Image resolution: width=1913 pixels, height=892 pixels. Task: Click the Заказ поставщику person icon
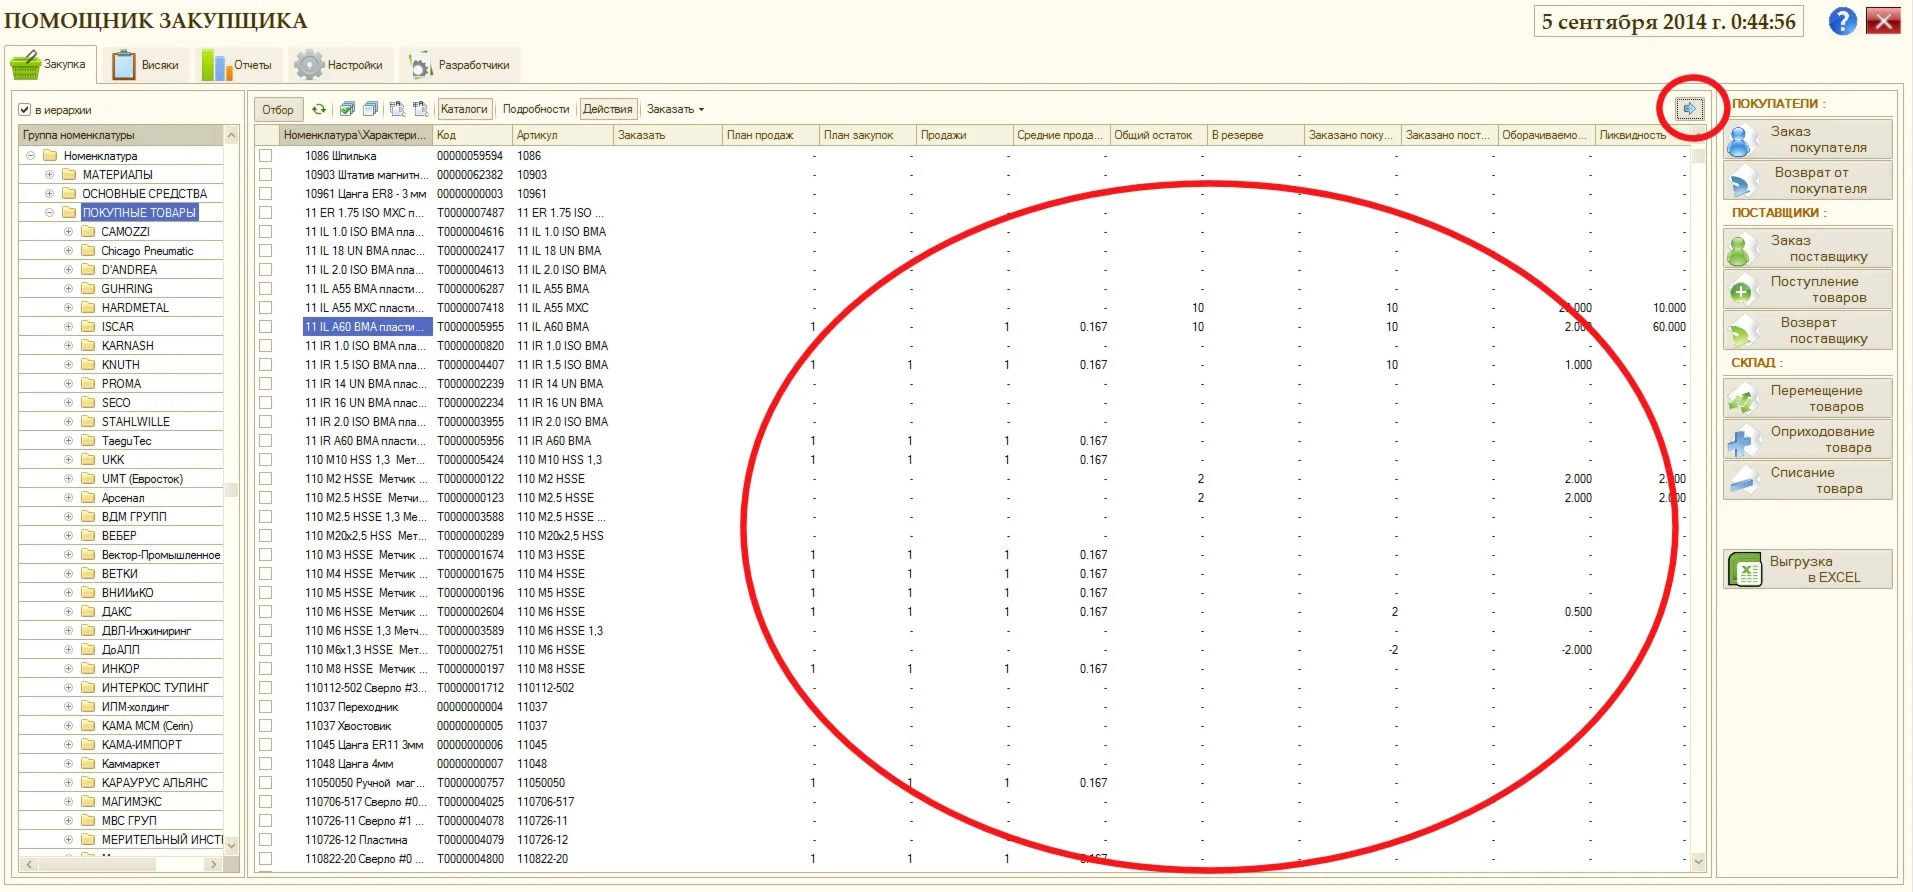[x=1741, y=249]
